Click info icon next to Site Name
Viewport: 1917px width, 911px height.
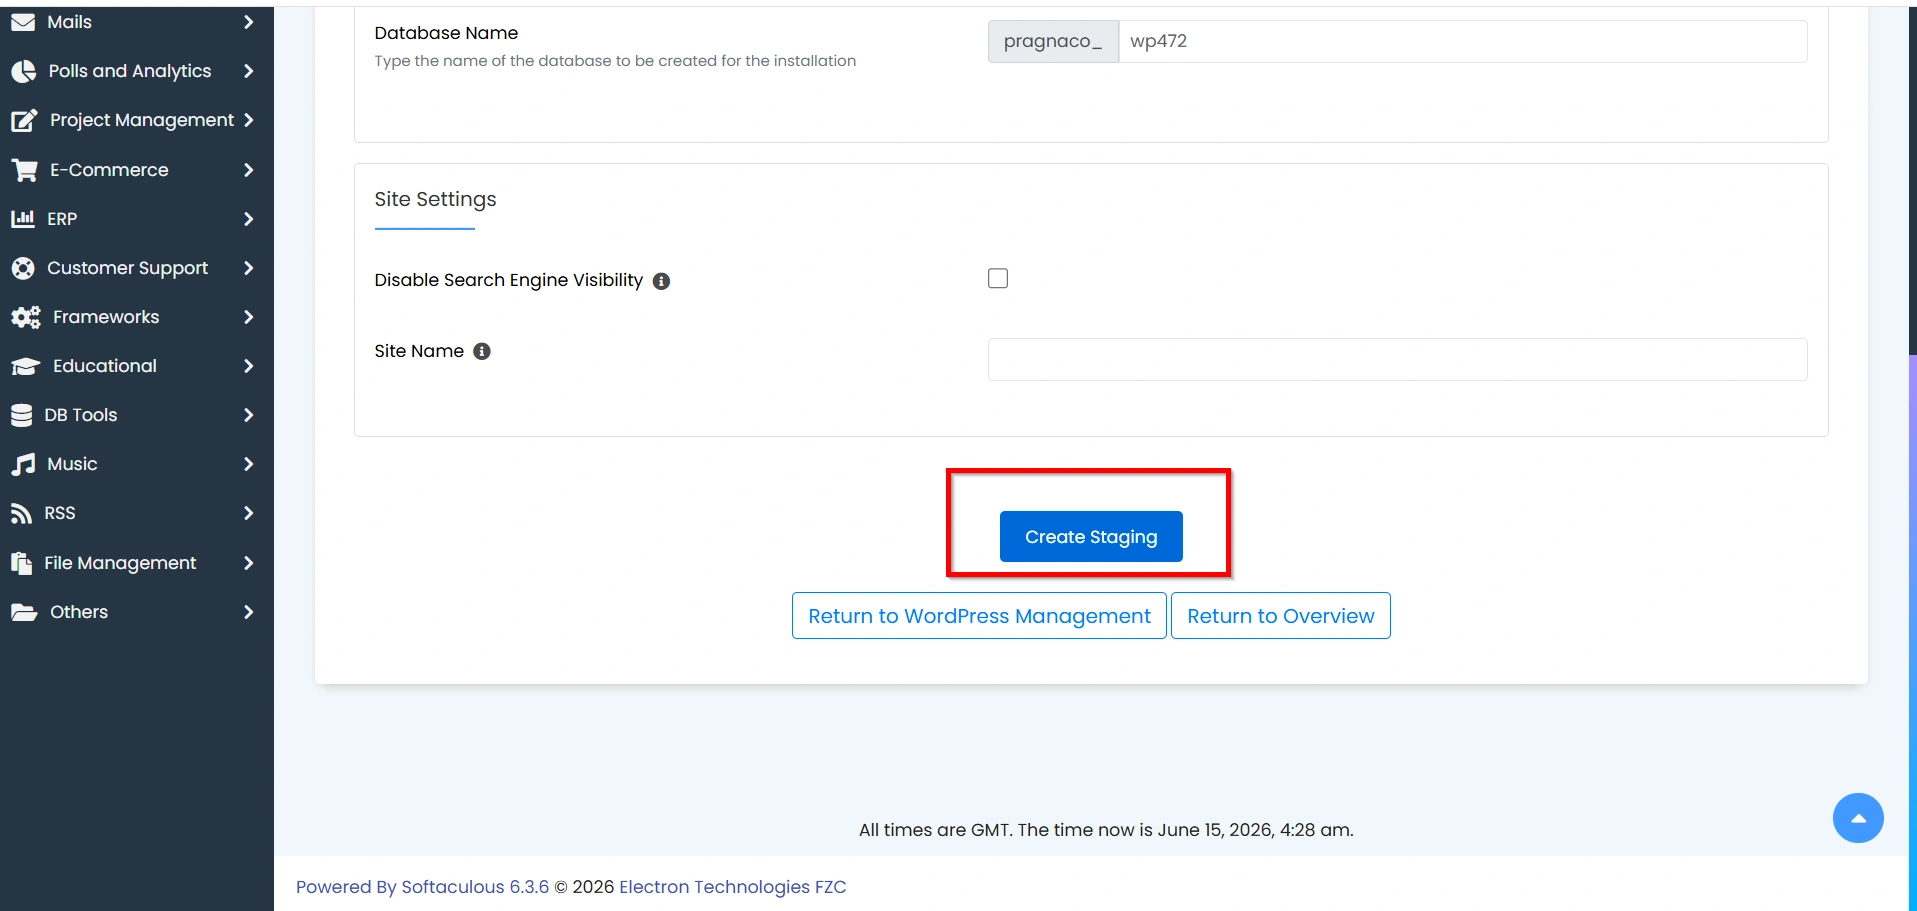click(x=482, y=351)
